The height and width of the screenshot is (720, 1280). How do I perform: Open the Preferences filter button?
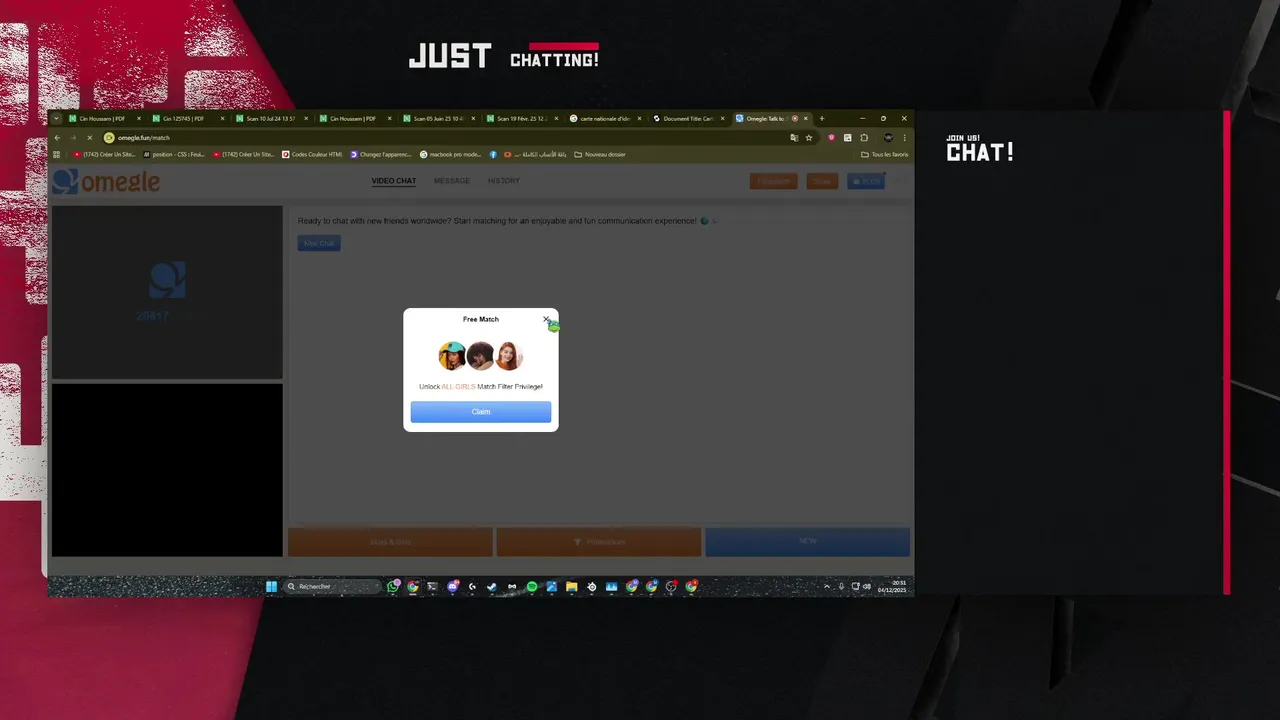[x=599, y=541]
